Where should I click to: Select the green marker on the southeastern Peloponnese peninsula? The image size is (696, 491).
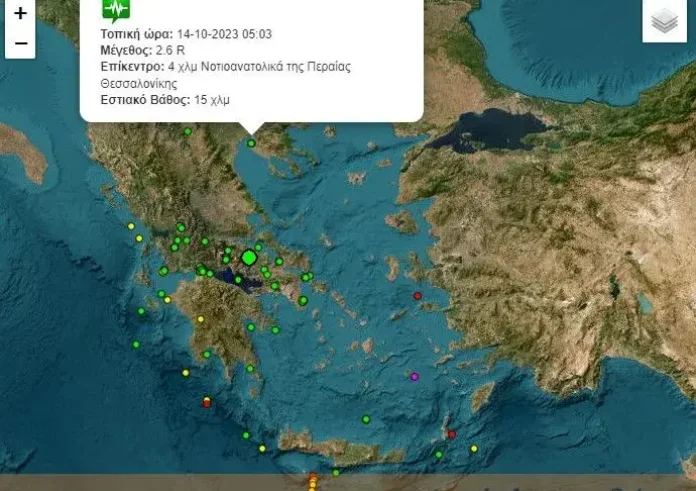pos(250,369)
